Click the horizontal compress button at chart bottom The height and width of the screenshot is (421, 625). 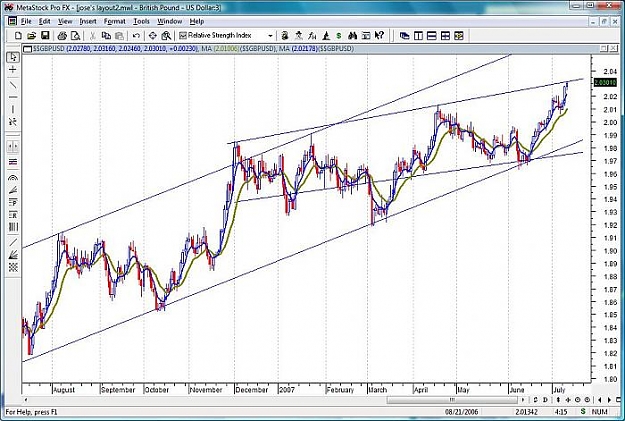pyautogui.click(x=568, y=399)
